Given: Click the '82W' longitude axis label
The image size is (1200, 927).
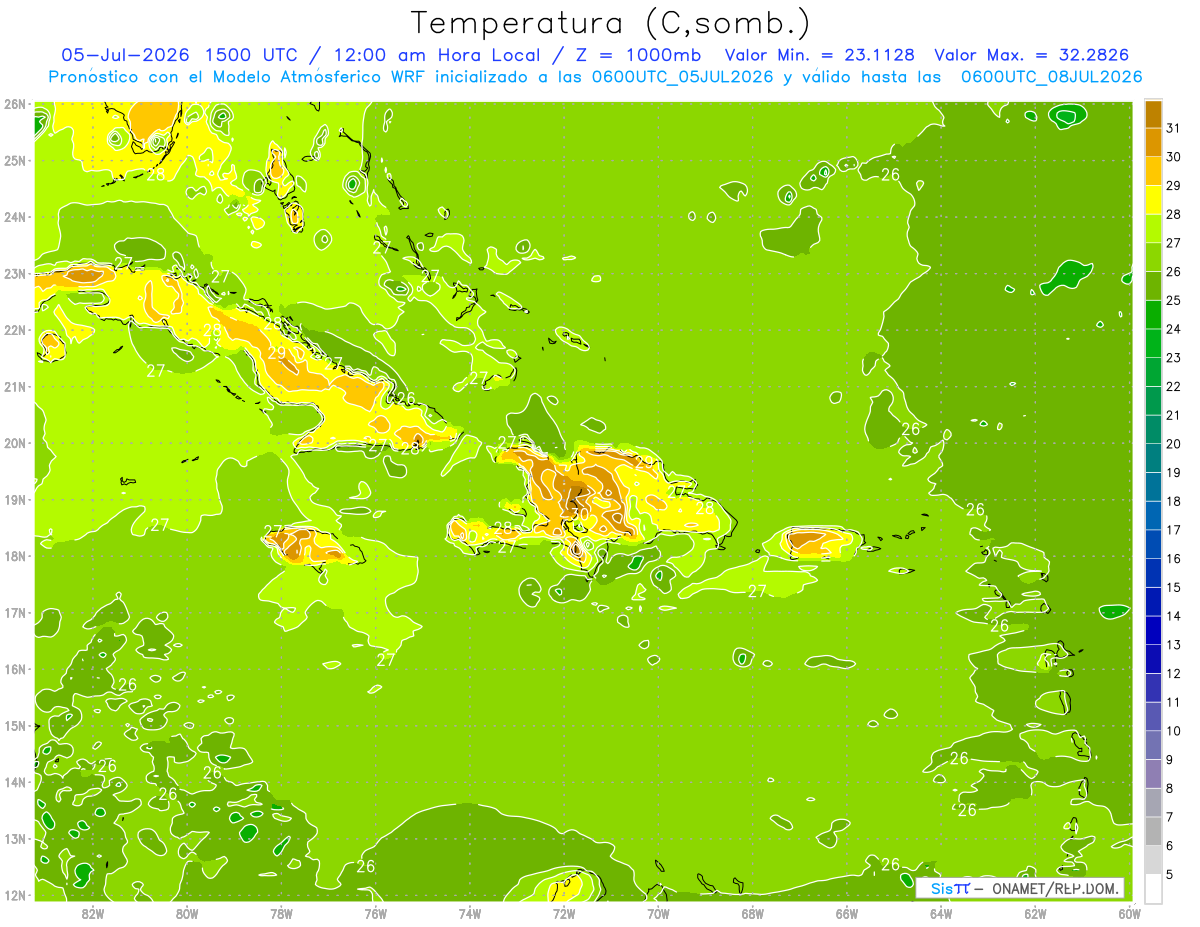Looking at the screenshot, I should click(92, 913).
